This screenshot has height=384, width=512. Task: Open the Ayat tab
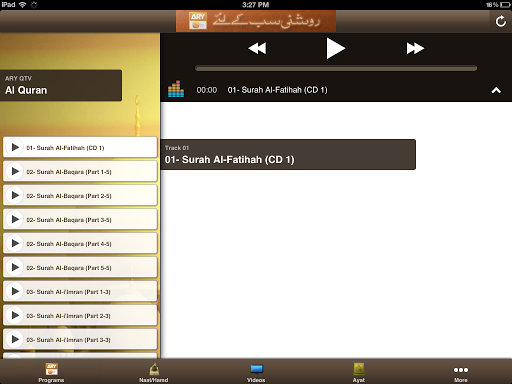359,373
